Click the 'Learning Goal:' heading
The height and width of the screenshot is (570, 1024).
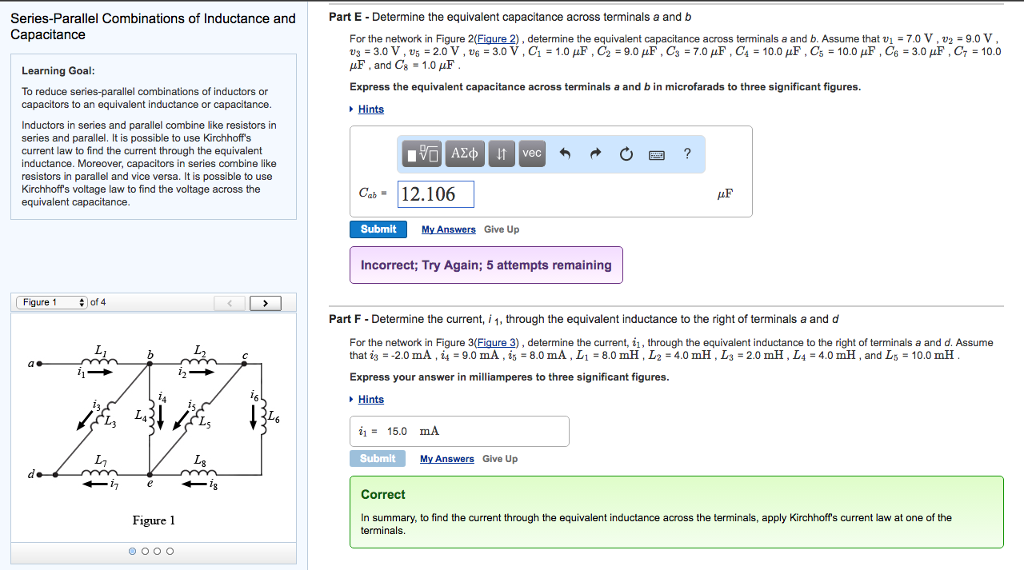[58, 71]
